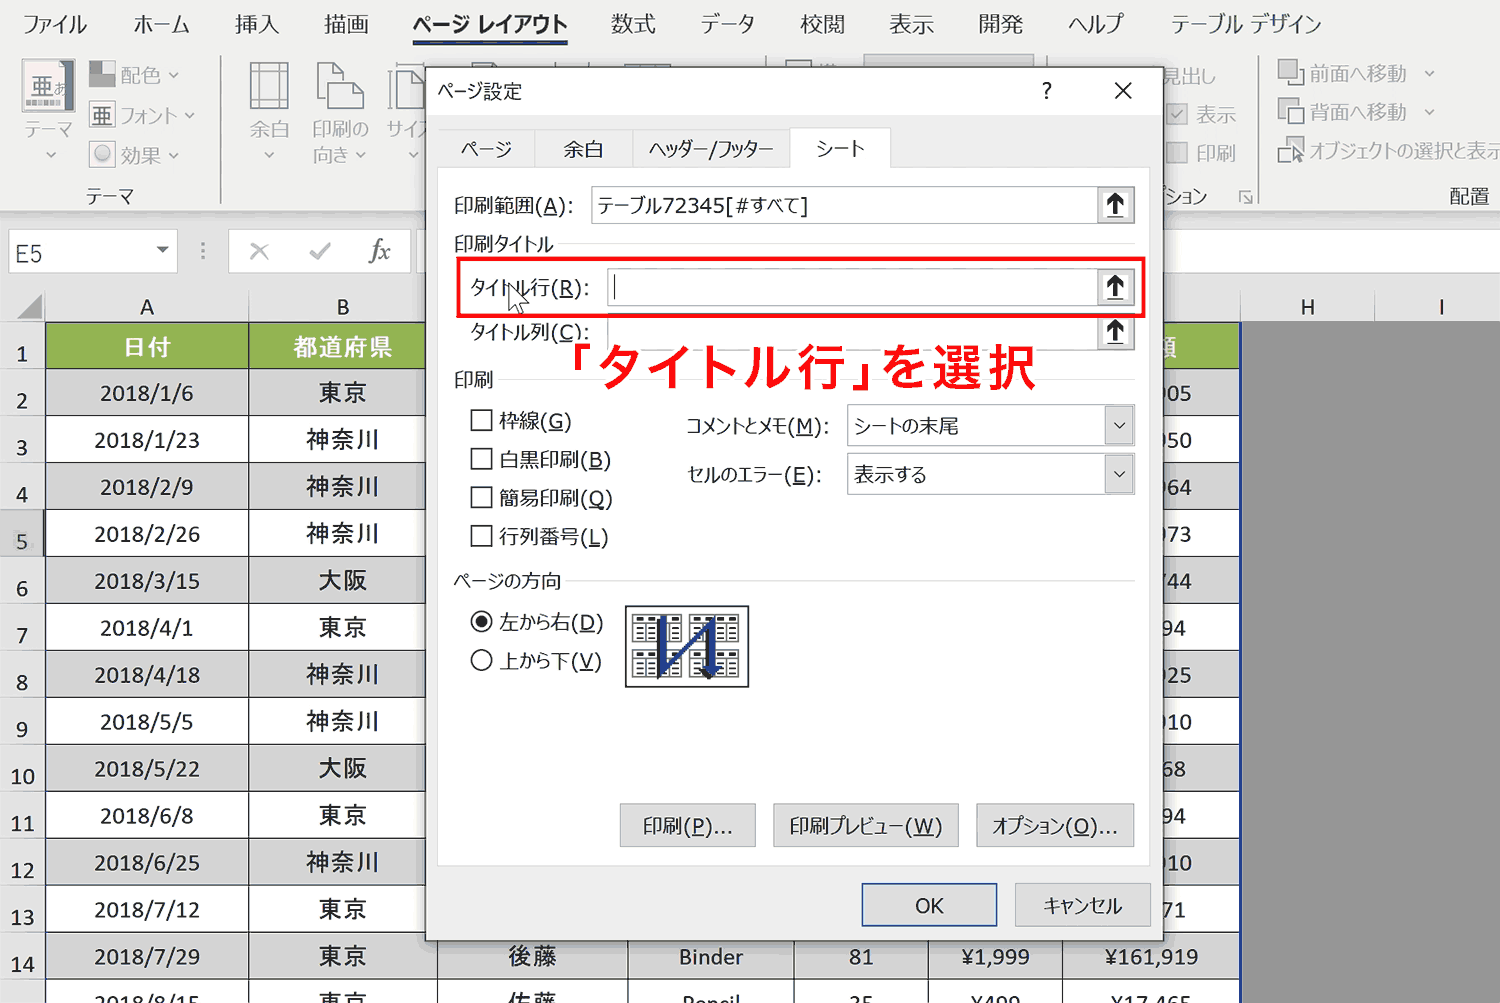Open the Name Box dropdown arrow

pyautogui.click(x=162, y=251)
